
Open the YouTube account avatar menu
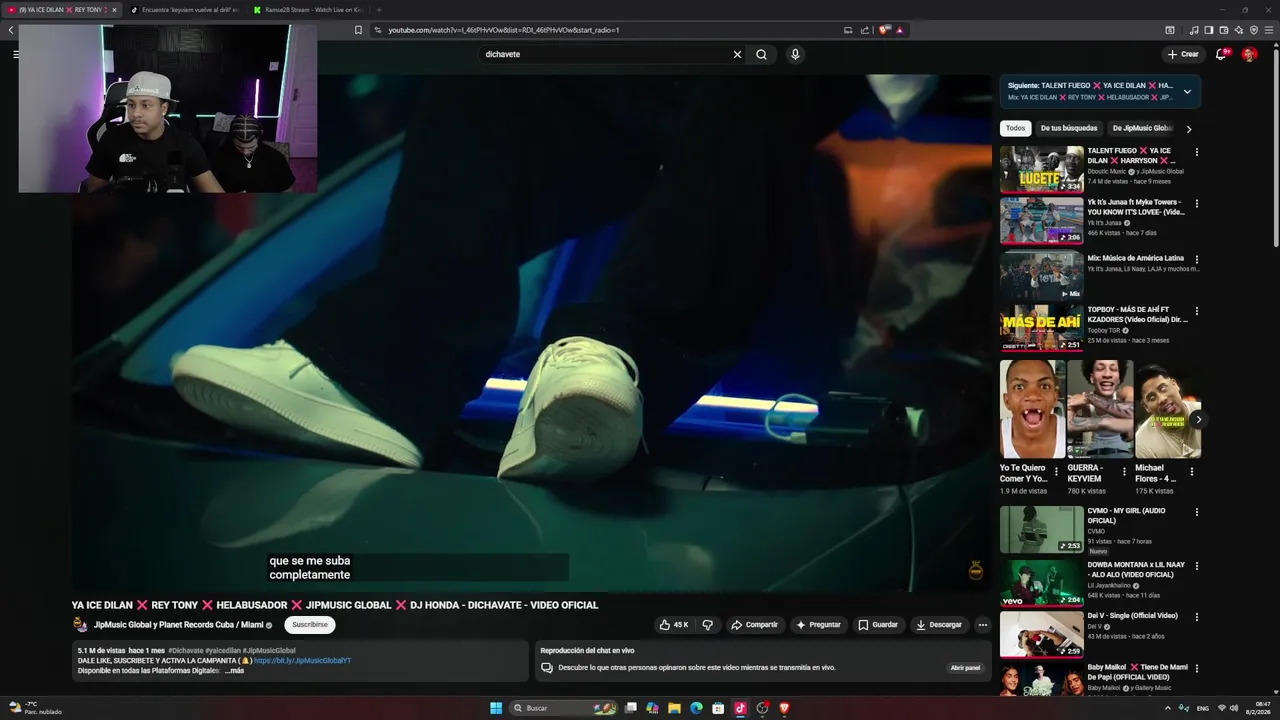click(x=1249, y=54)
